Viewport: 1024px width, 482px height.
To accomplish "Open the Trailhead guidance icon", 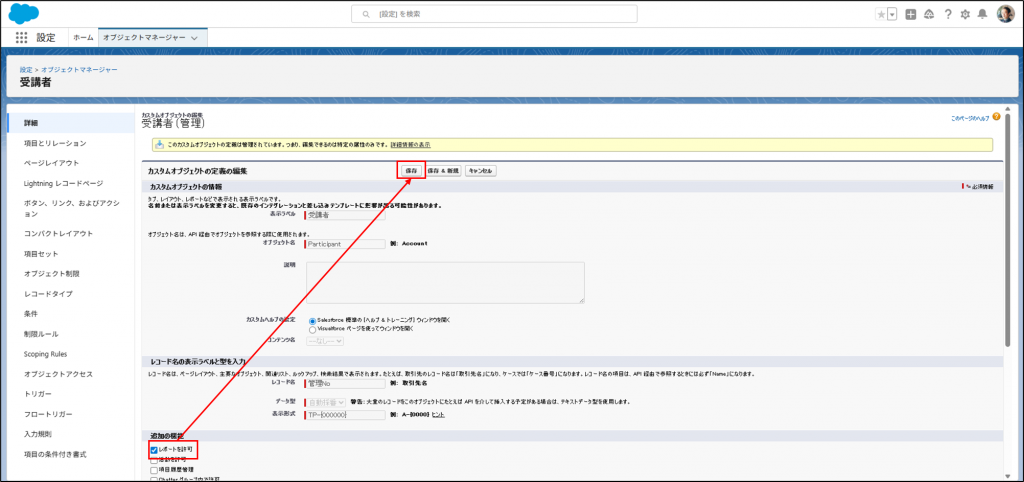I will point(928,14).
